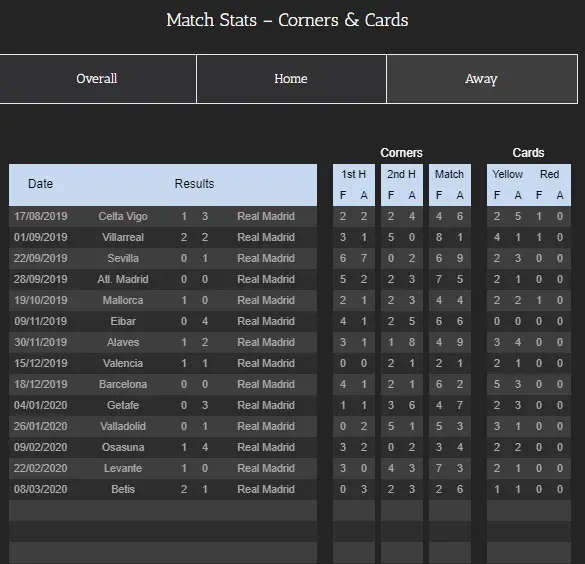Open the Villarreal team name
Image resolution: width=585 pixels, height=564 pixels.
pyautogui.click(x=123, y=237)
